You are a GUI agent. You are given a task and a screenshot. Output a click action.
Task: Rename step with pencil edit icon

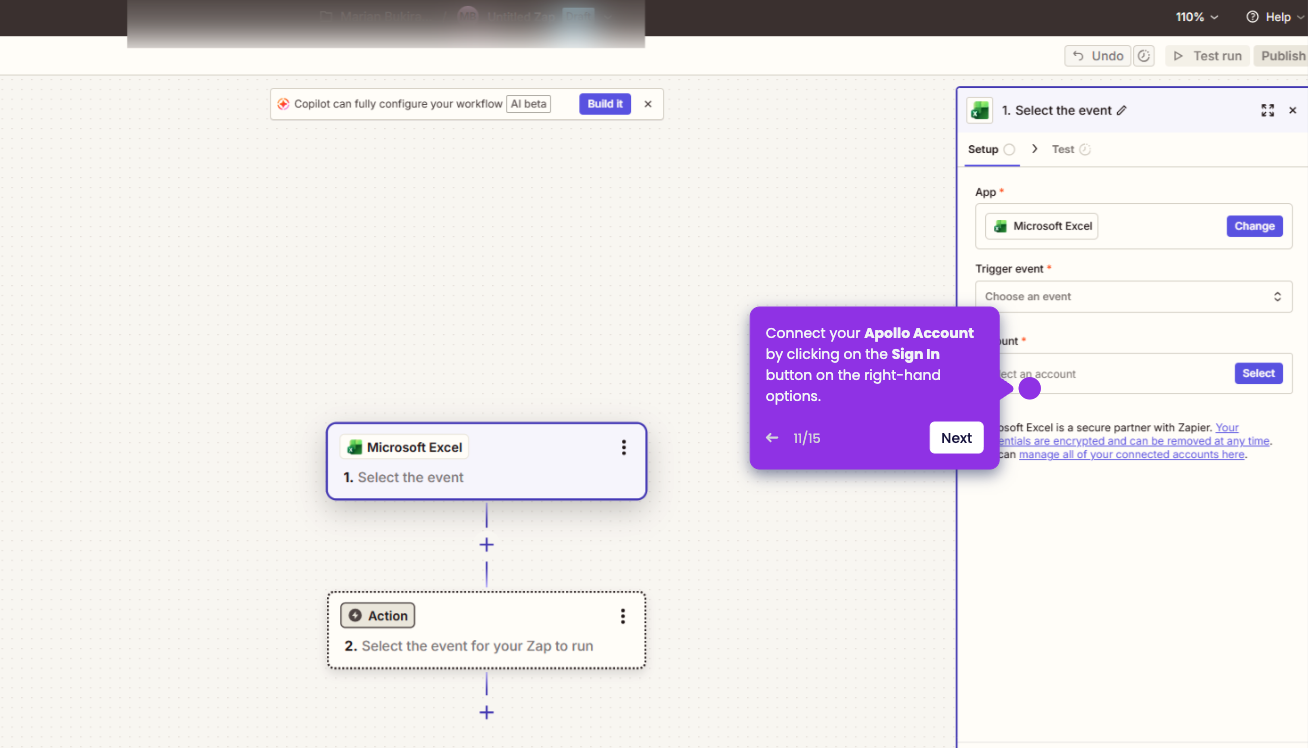tap(1122, 110)
